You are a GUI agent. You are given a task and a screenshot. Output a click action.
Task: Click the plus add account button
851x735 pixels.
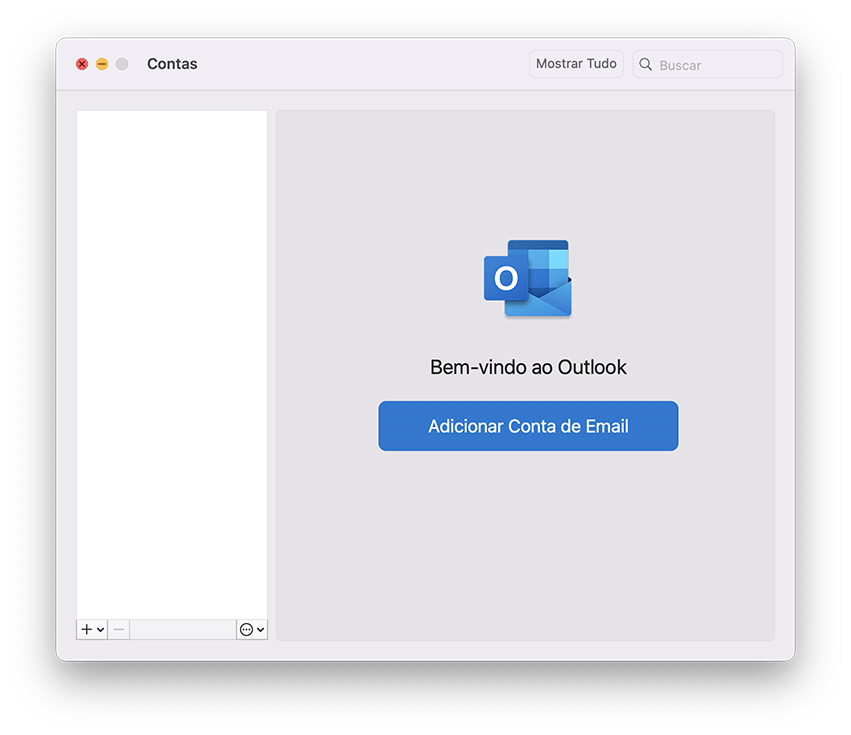pos(87,629)
